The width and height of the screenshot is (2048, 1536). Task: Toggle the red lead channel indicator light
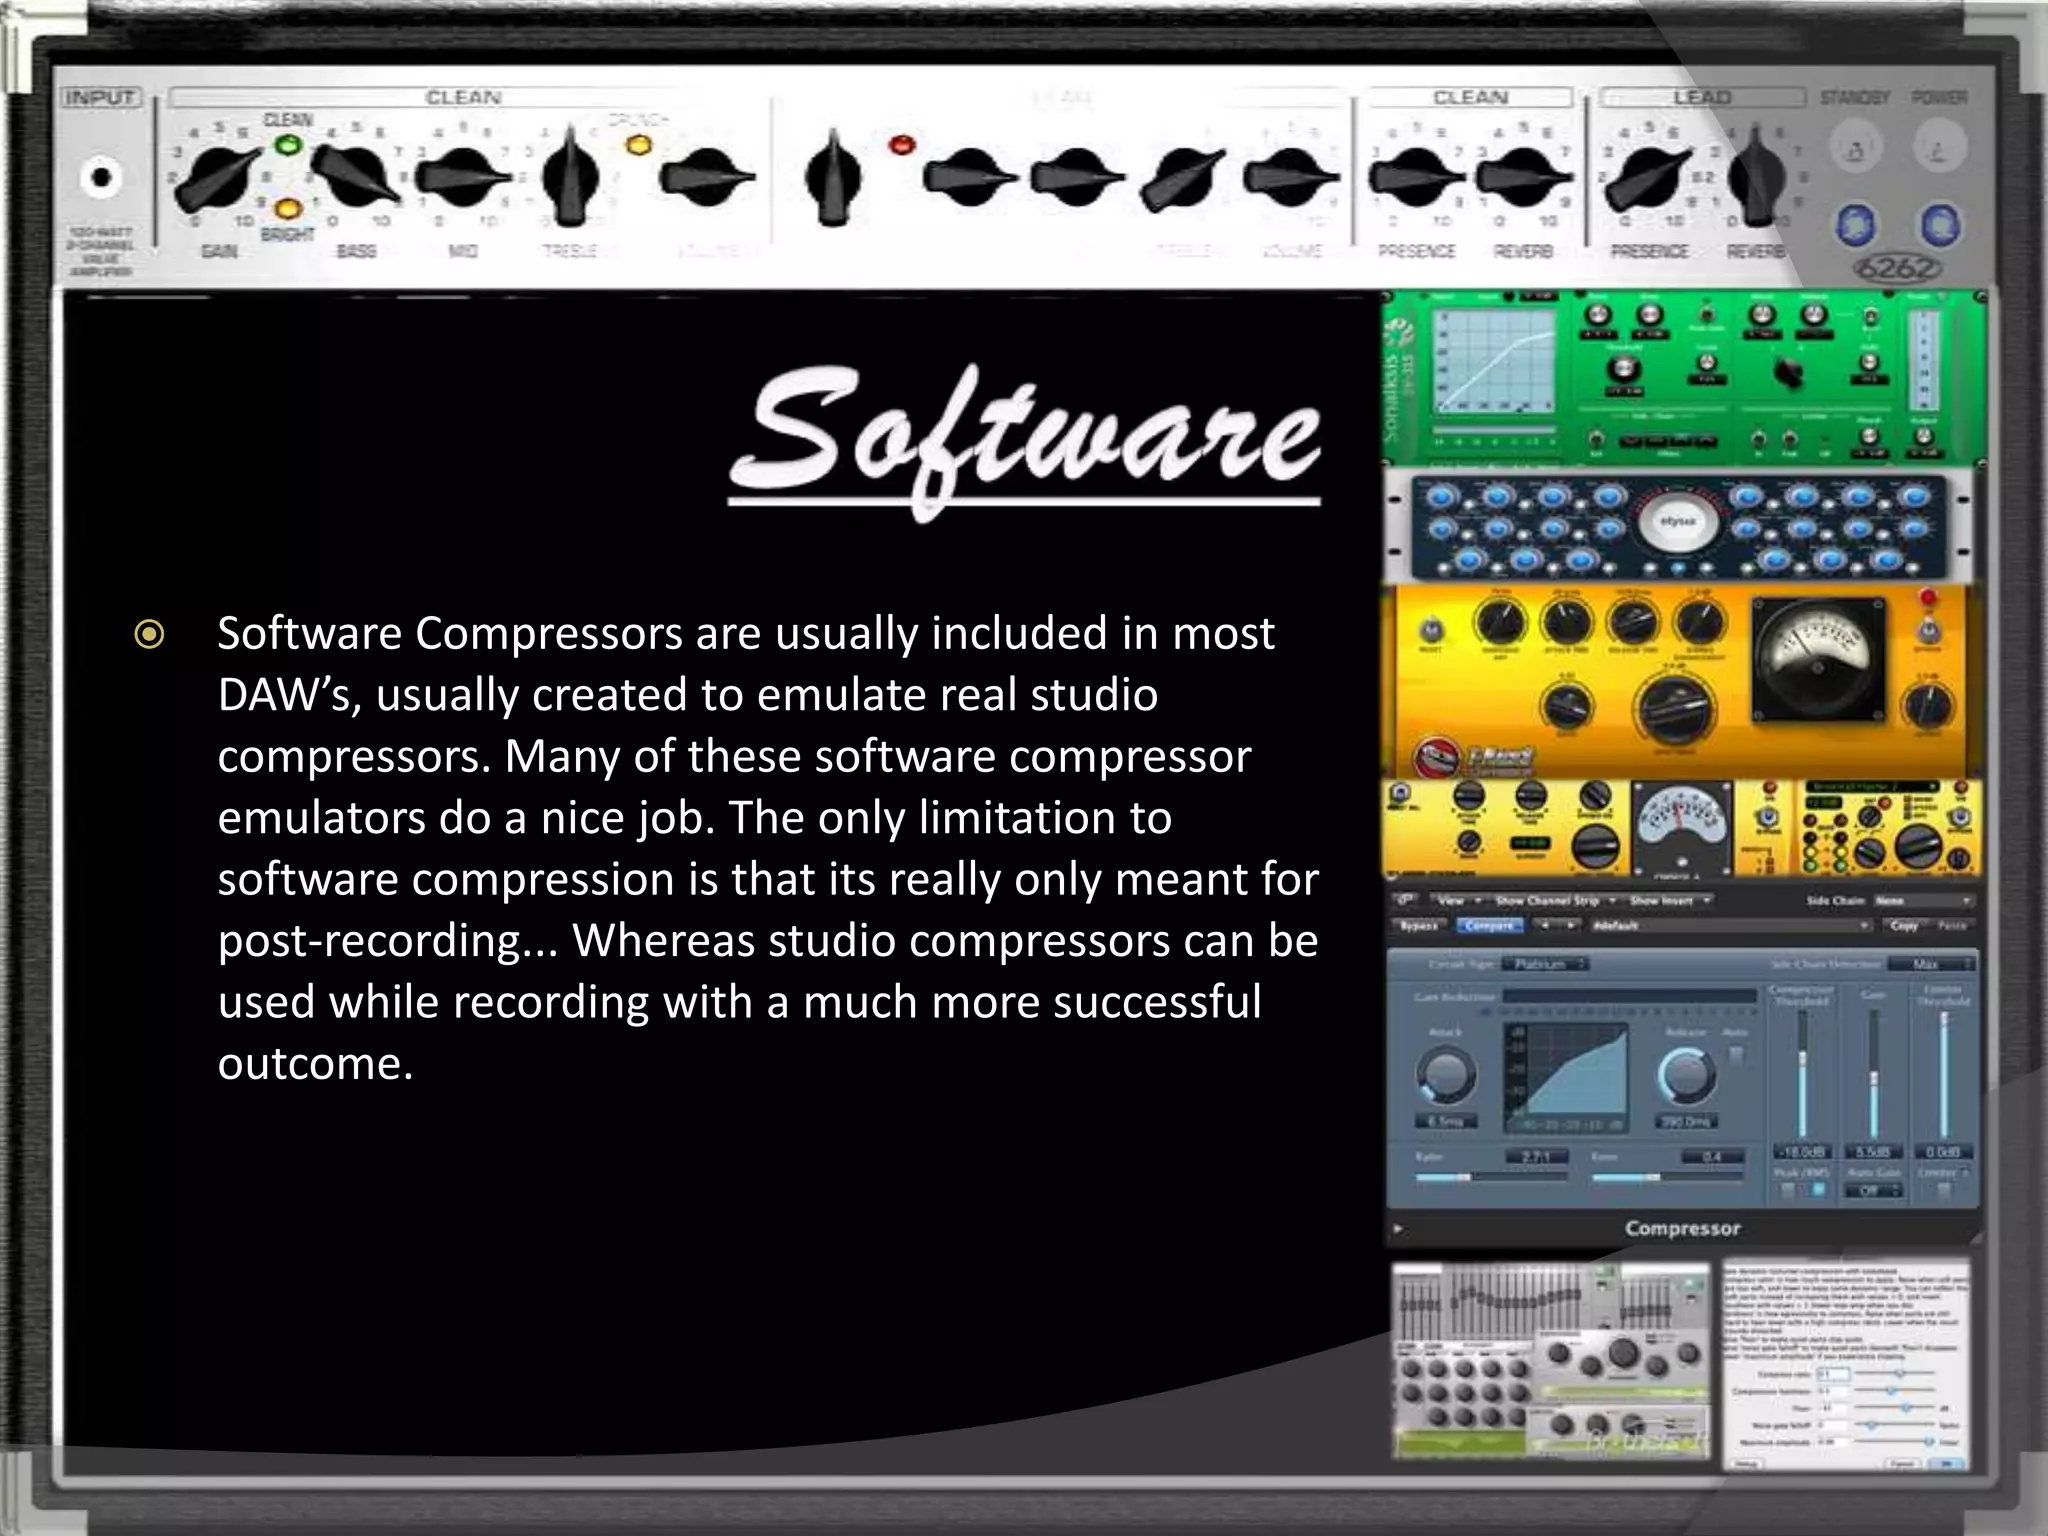[902, 145]
